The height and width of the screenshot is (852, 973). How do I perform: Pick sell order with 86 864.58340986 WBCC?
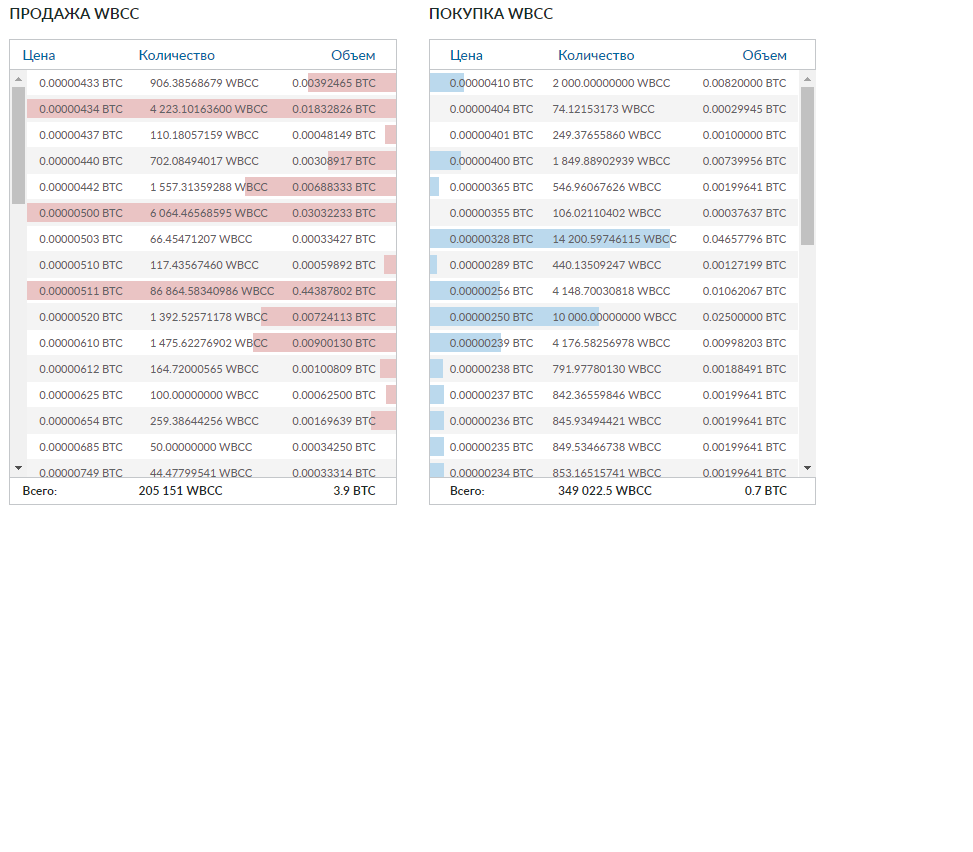pyautogui.click(x=211, y=291)
